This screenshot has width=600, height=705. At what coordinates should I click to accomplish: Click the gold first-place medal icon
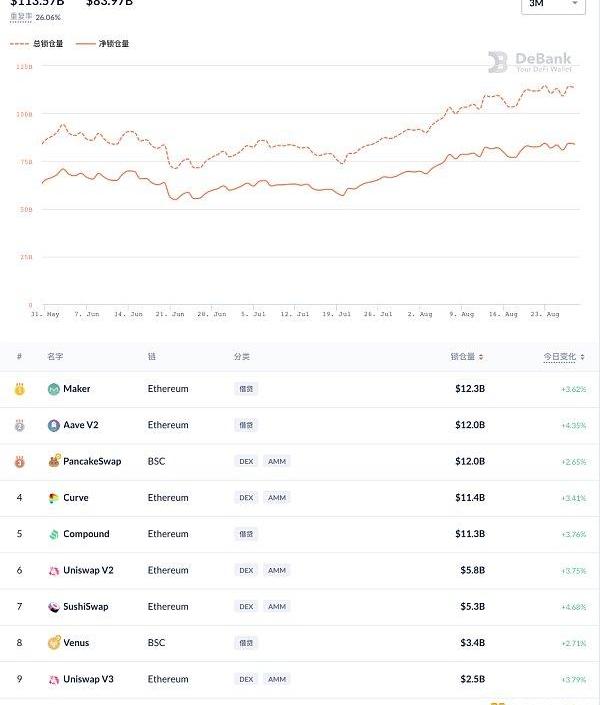pos(19,389)
